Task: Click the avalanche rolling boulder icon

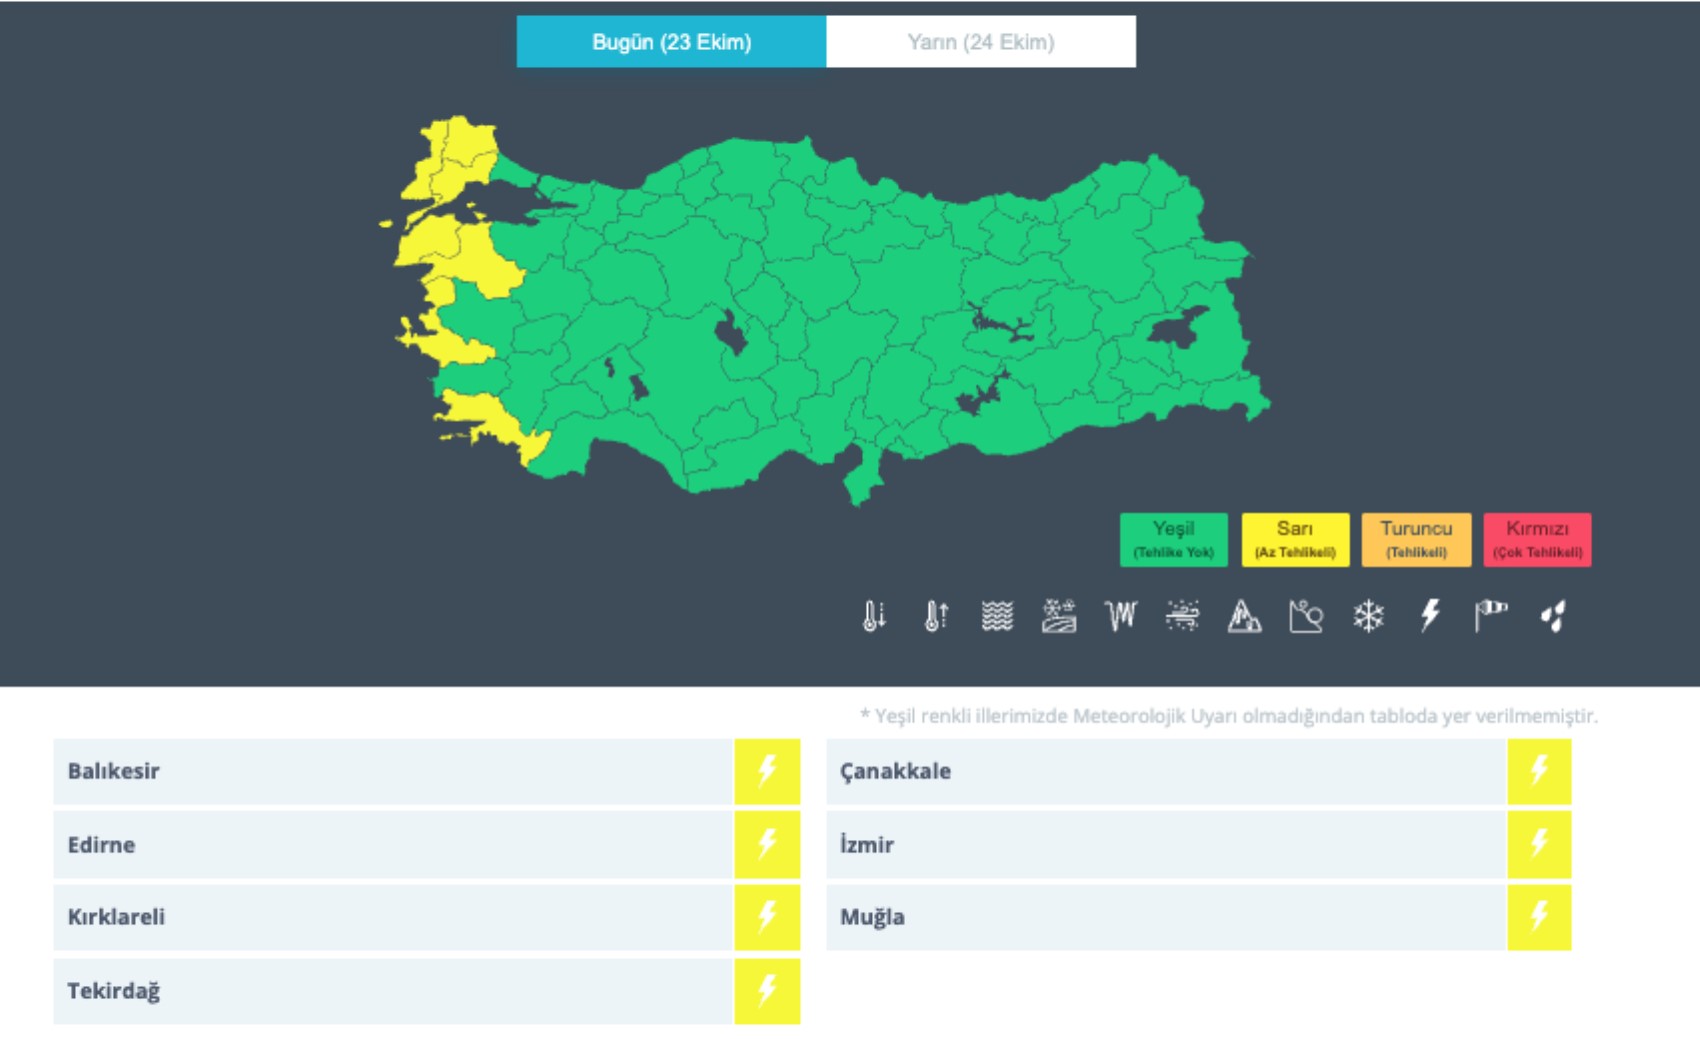Action: [1306, 616]
